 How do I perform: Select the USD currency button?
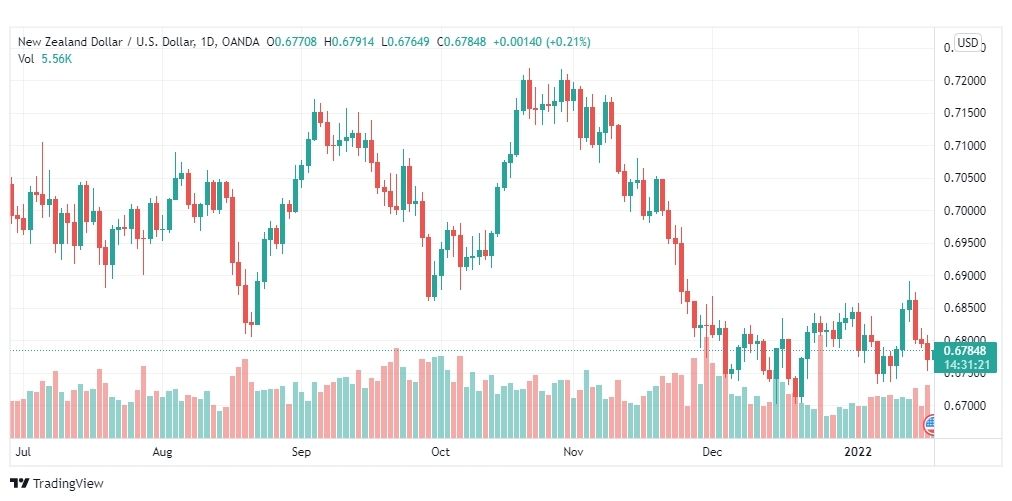point(967,43)
